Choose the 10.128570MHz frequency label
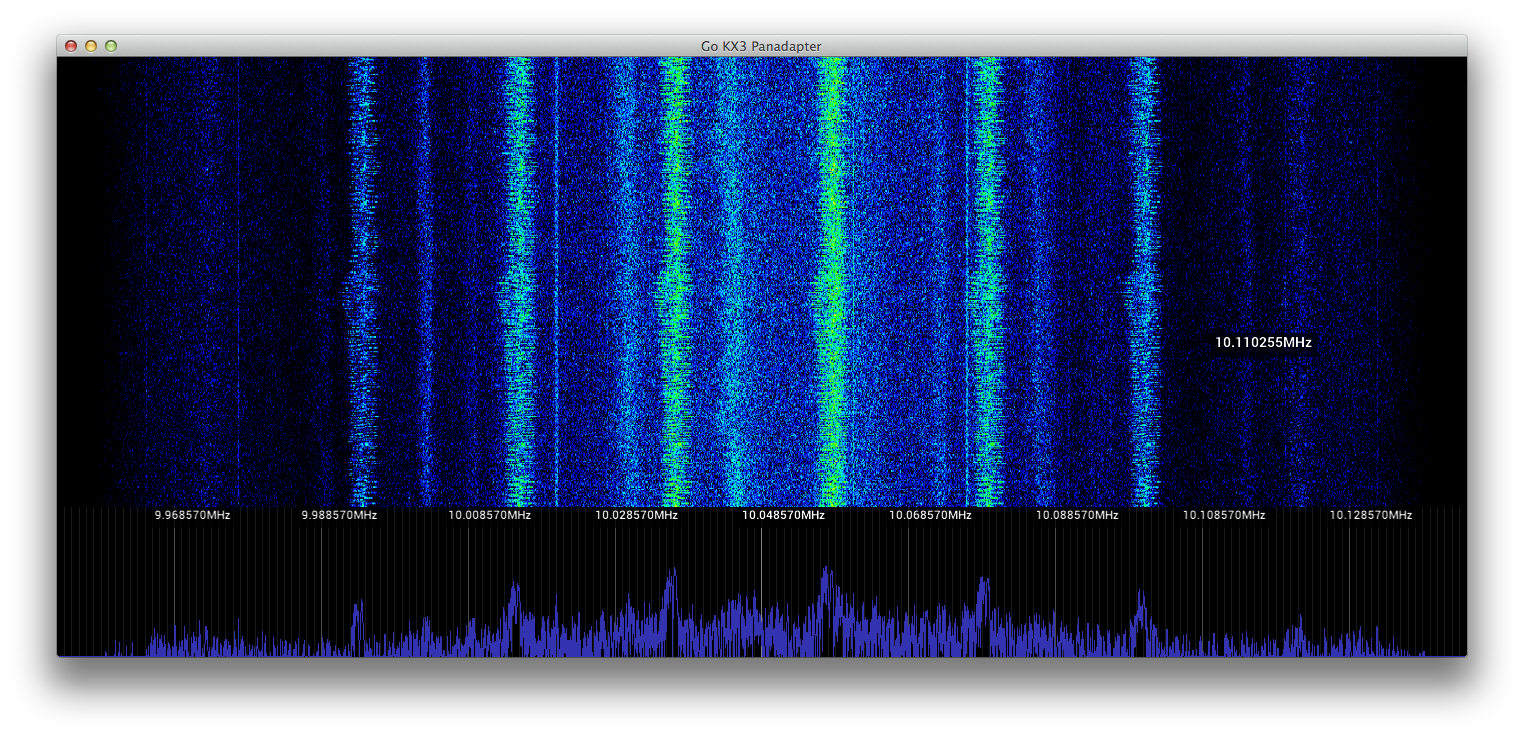Viewport: 1524px width, 736px height. pos(1370,515)
